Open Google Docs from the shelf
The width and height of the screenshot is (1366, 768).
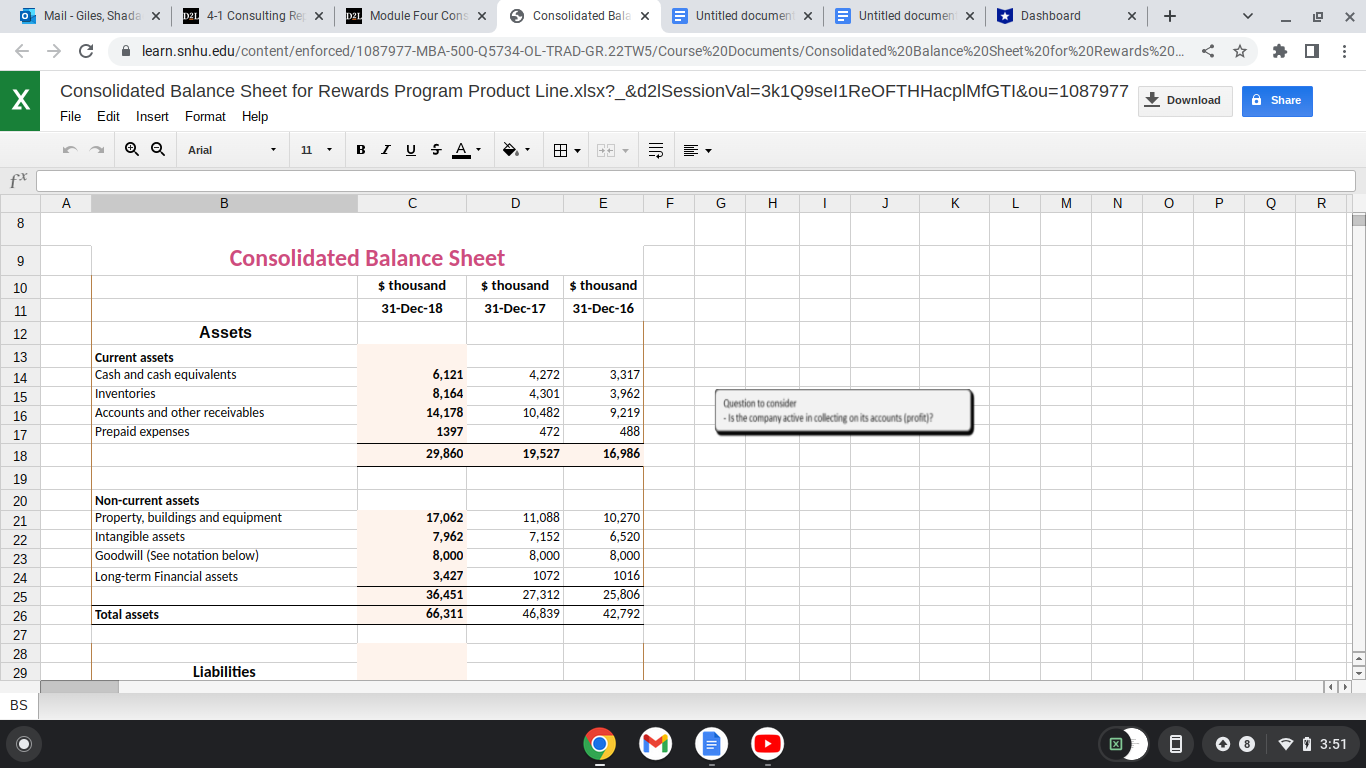pyautogui.click(x=711, y=744)
